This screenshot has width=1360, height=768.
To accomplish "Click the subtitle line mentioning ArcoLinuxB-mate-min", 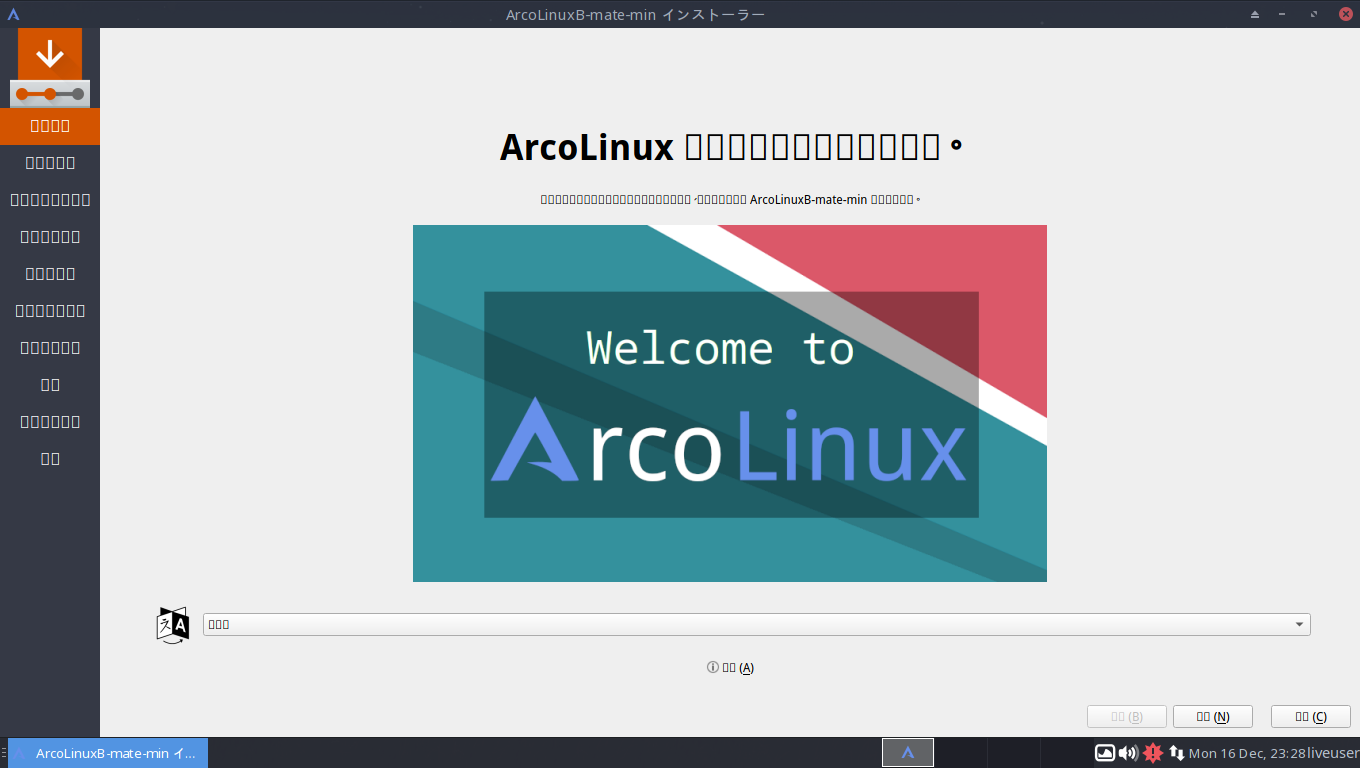I will coord(730,200).
